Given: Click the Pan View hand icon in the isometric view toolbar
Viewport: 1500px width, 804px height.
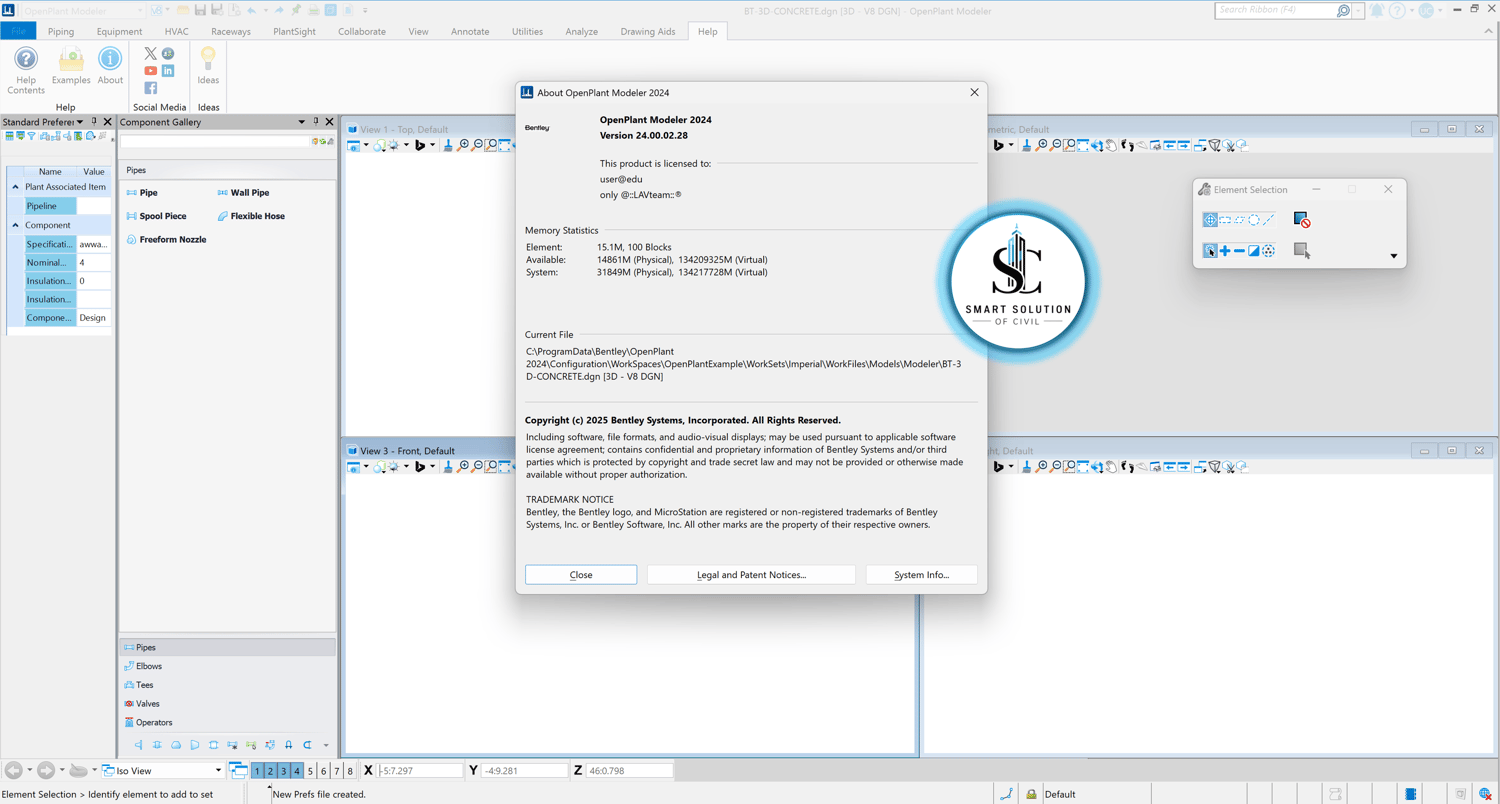Looking at the screenshot, I should 1112,145.
